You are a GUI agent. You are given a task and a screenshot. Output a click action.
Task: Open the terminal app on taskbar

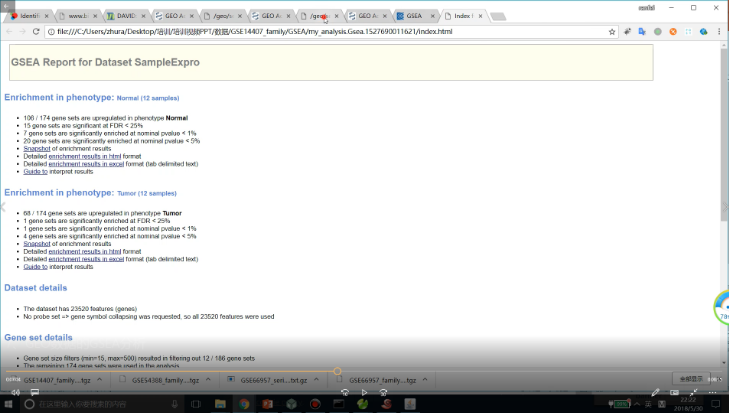pos(339,404)
